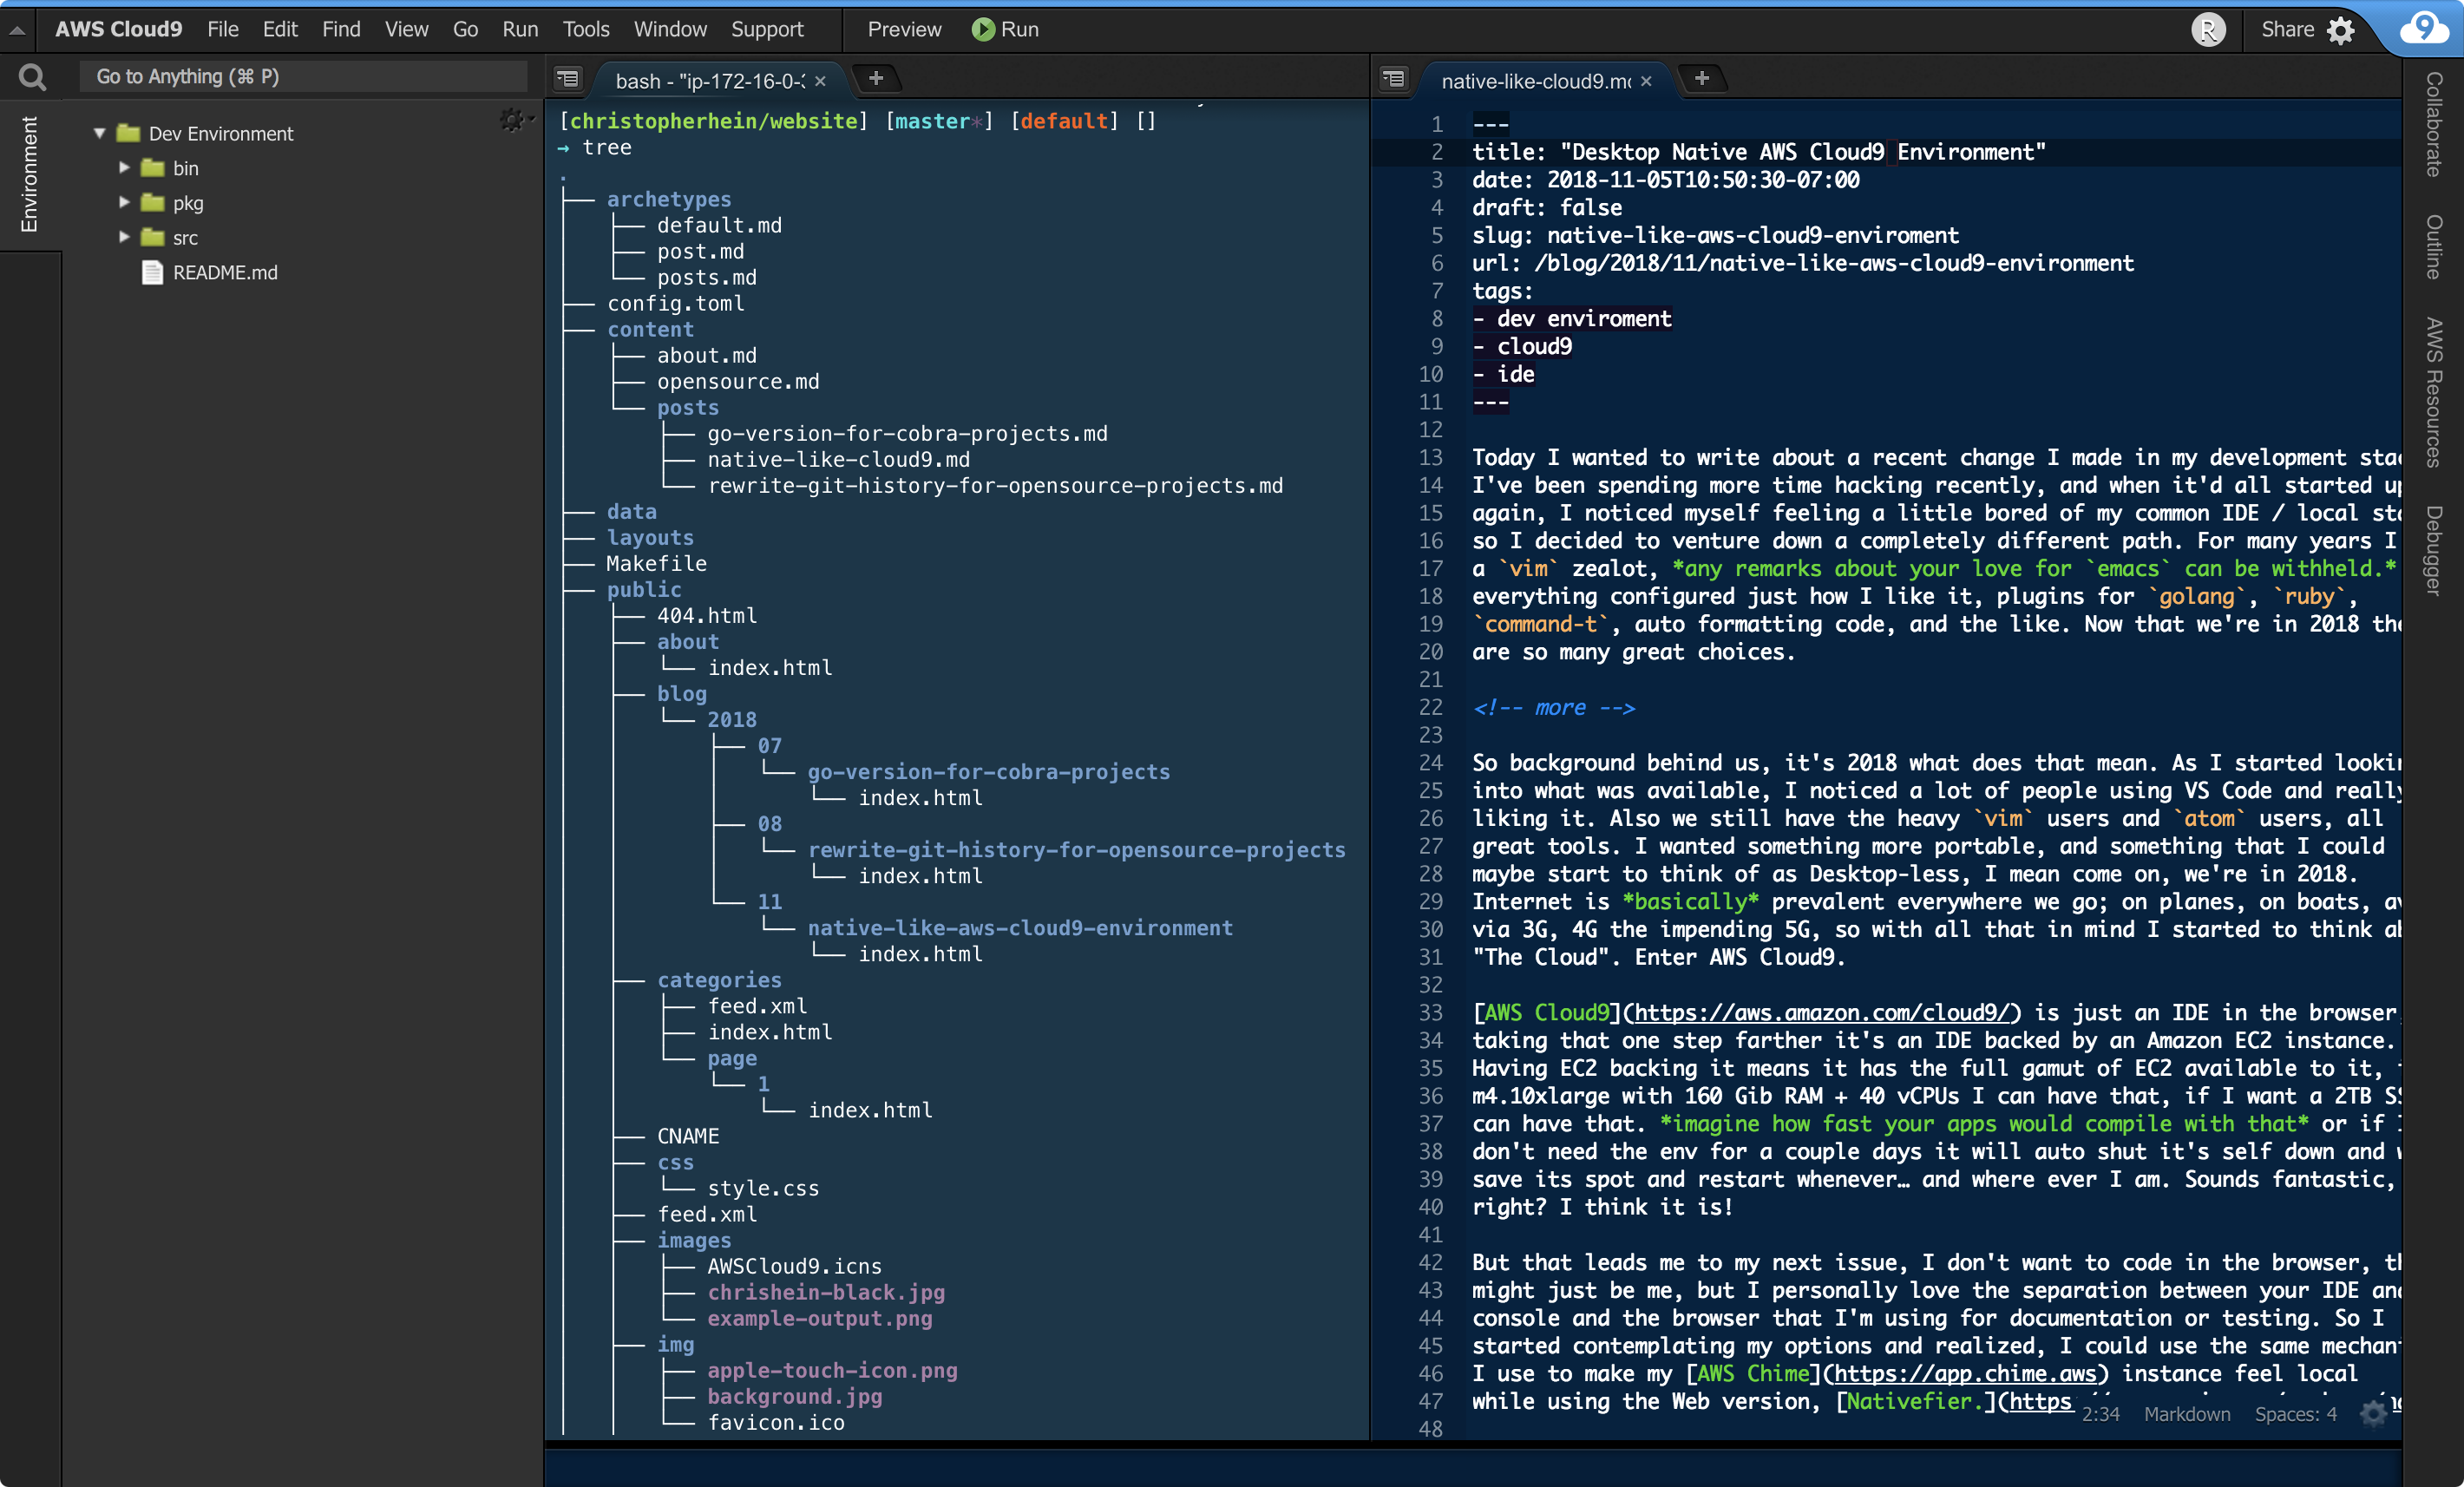The image size is (2464, 1487).
Task: Open the terminal pane tab list icon
Action: point(568,79)
